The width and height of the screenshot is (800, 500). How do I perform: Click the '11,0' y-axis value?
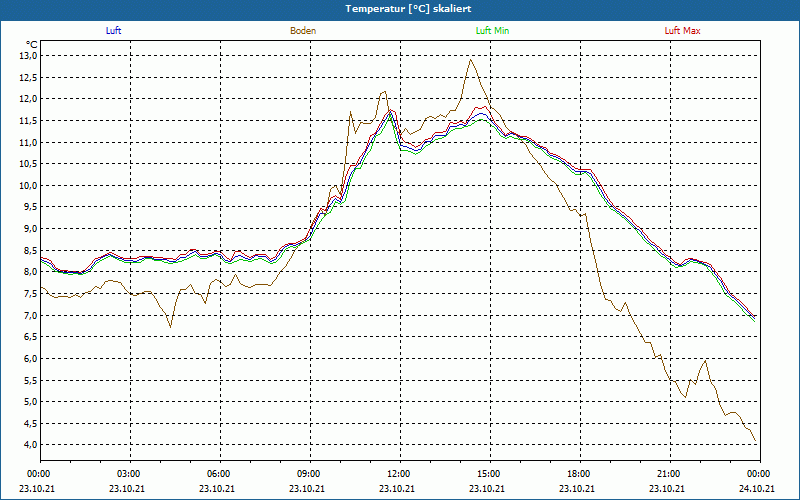(29, 142)
